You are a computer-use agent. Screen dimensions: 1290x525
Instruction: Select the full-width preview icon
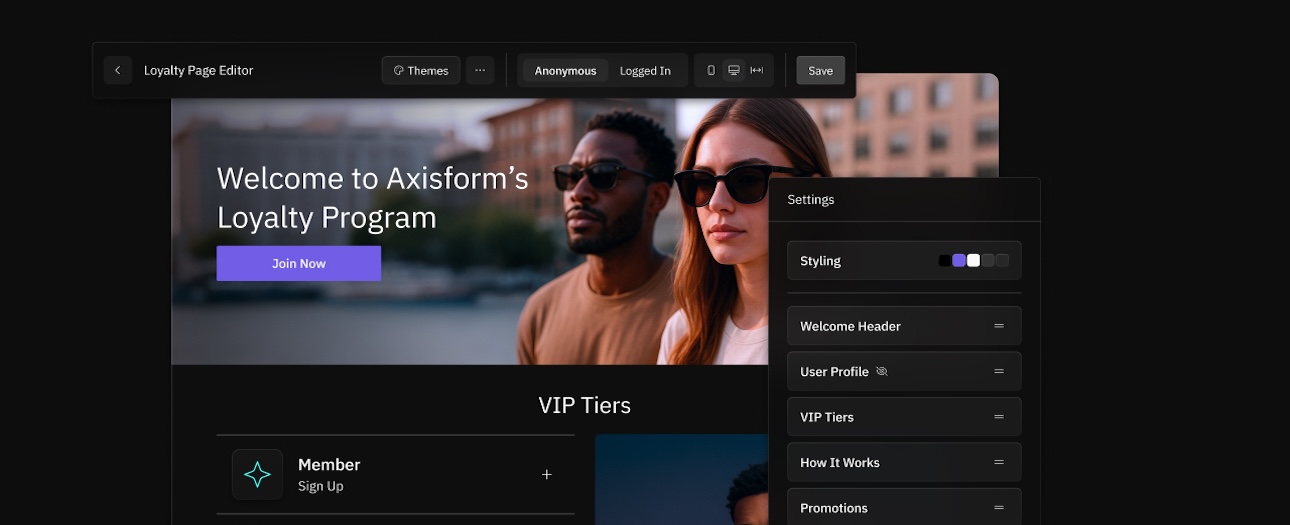(x=757, y=70)
